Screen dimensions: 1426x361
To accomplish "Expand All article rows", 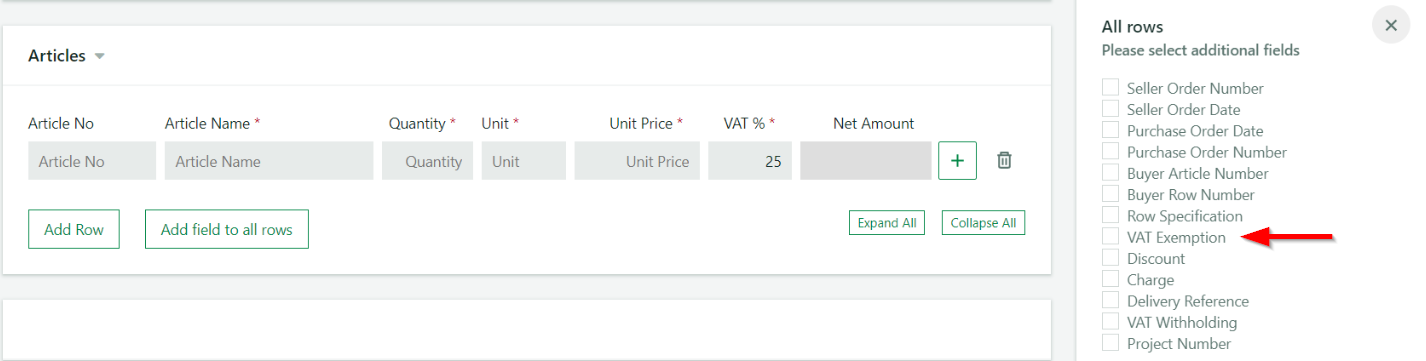I will [887, 223].
